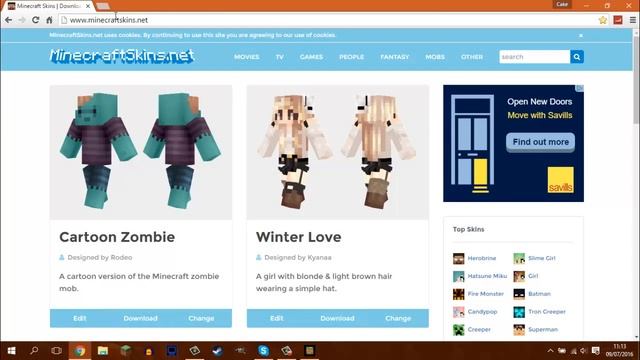The height and width of the screenshot is (360, 640).
Task: Click the Batman skin face icon
Action: point(519,294)
